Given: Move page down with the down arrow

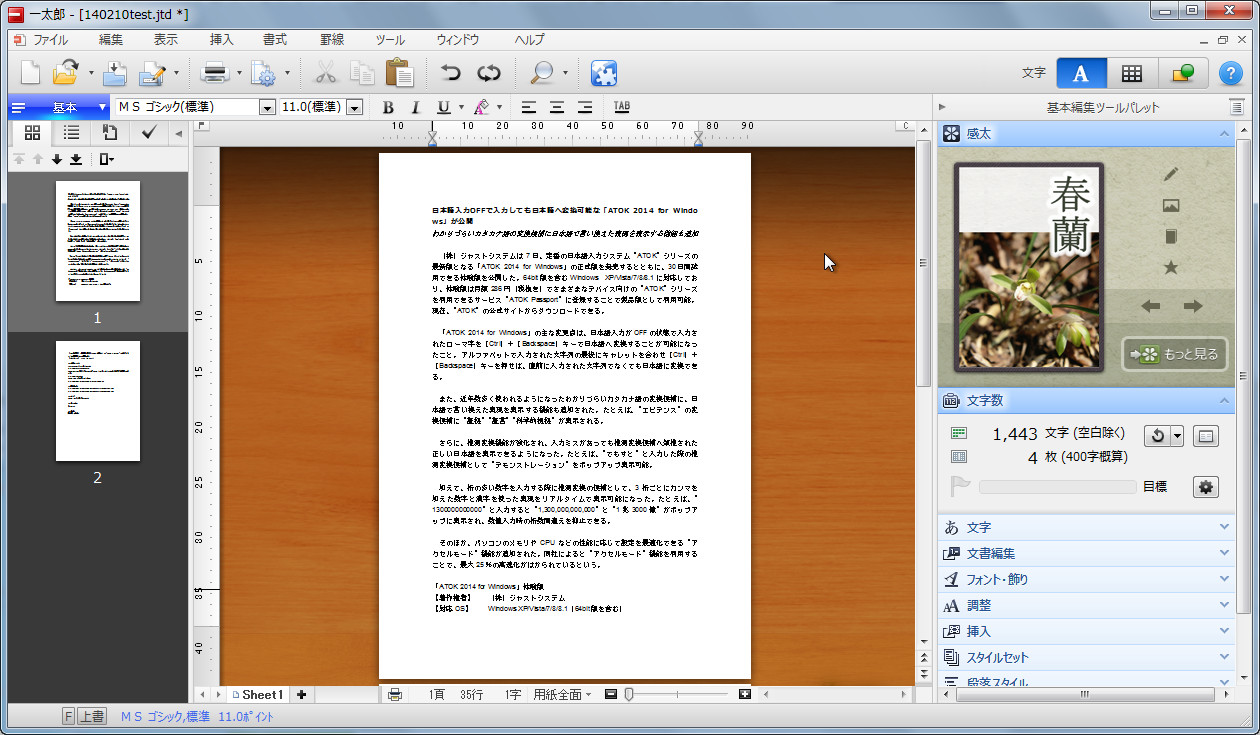Looking at the screenshot, I should pos(57,159).
